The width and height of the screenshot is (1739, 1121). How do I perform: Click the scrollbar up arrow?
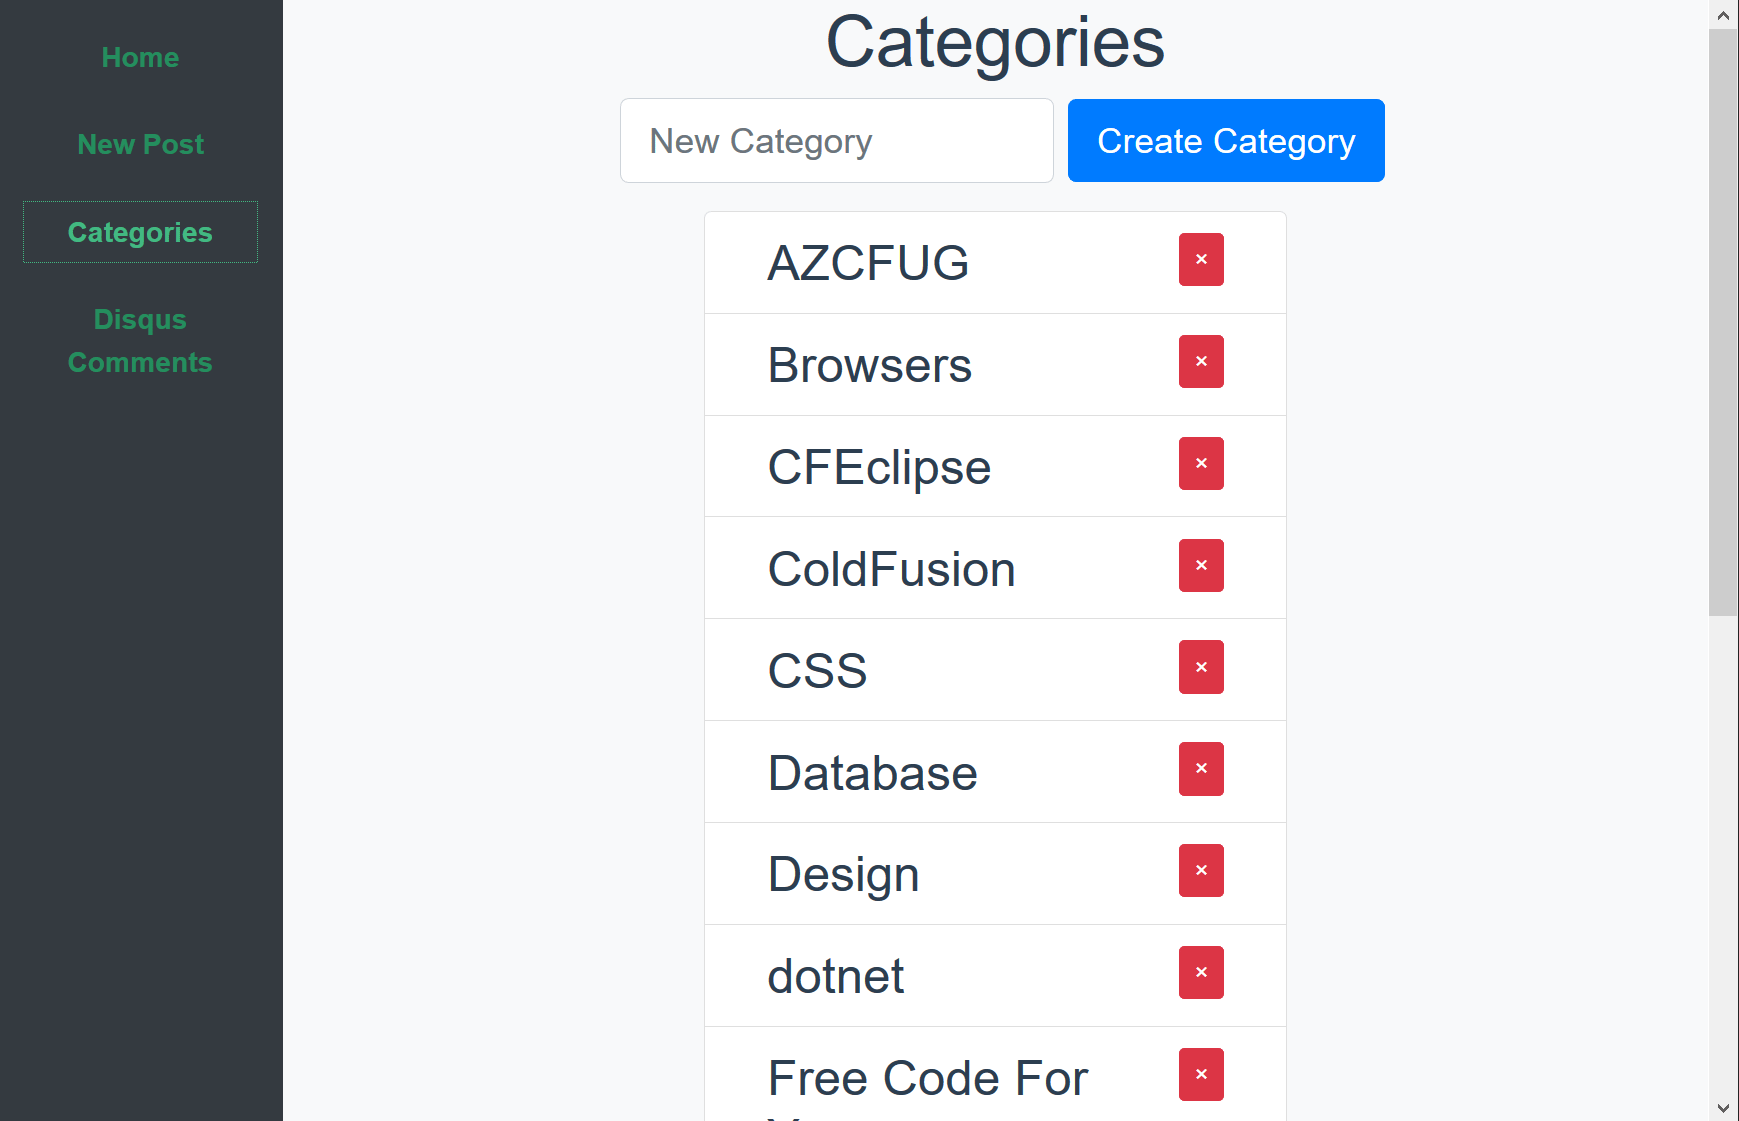1723,14
